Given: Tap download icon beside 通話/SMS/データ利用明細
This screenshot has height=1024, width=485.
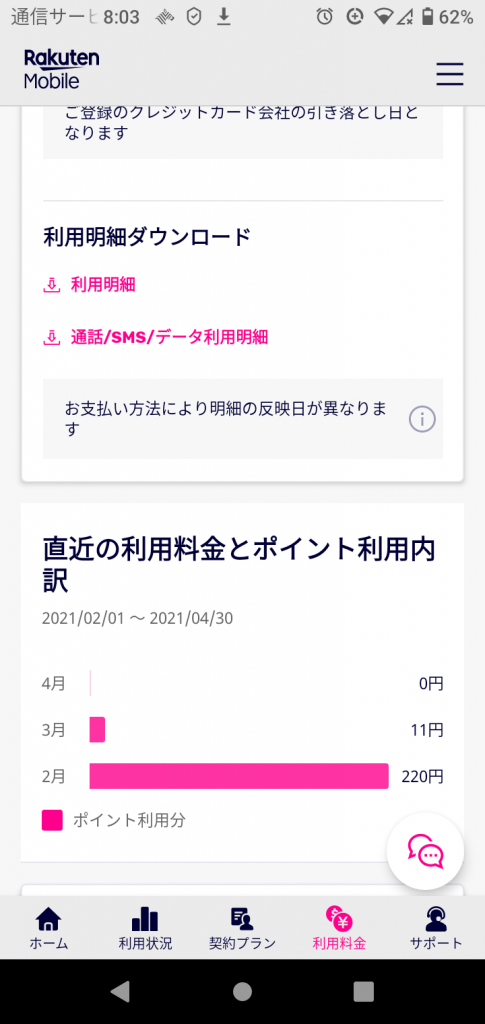Looking at the screenshot, I should click(52, 337).
